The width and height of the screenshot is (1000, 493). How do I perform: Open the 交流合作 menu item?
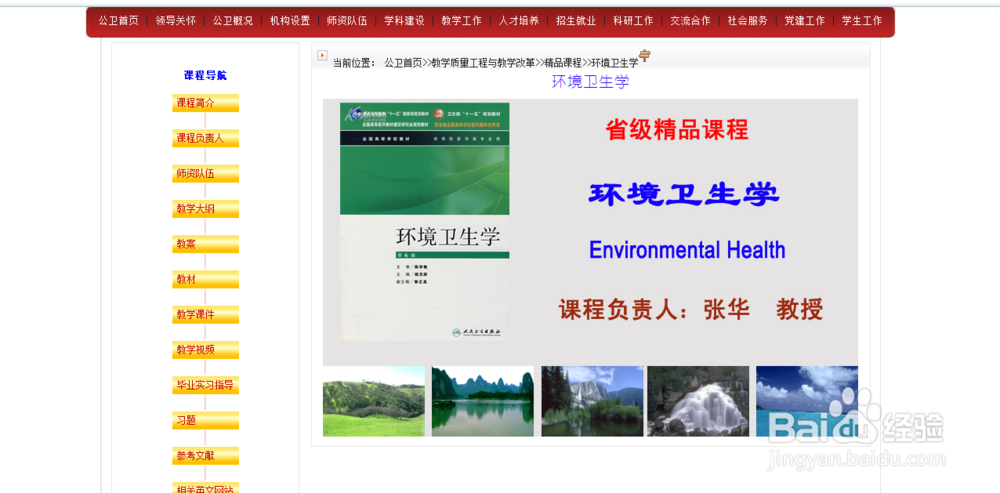(690, 21)
